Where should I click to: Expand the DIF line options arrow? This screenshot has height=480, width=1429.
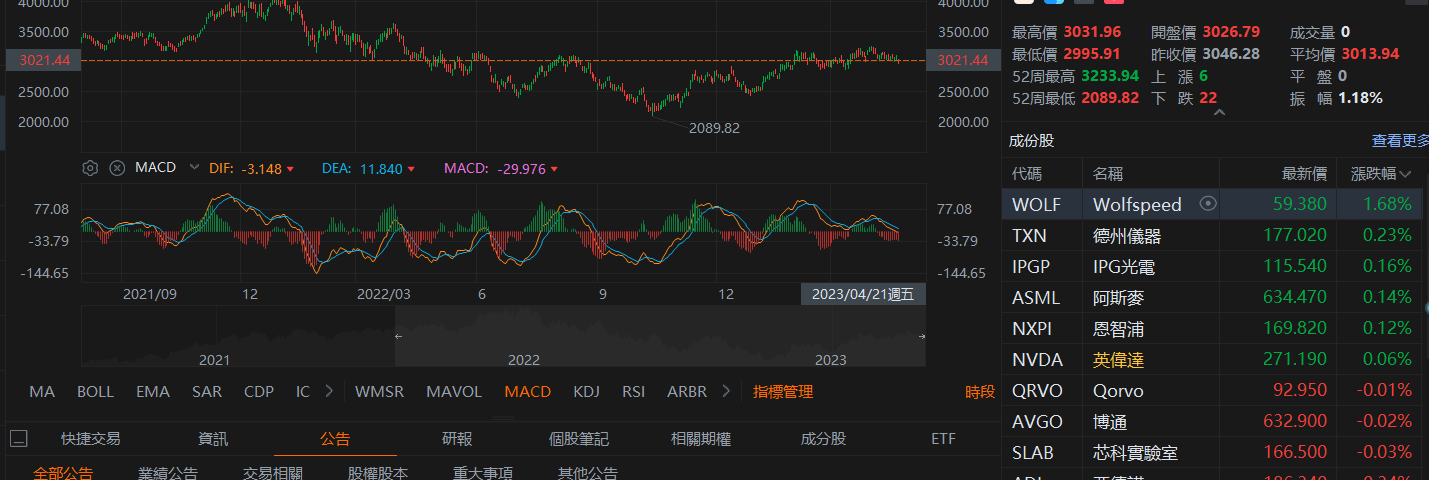point(291,169)
